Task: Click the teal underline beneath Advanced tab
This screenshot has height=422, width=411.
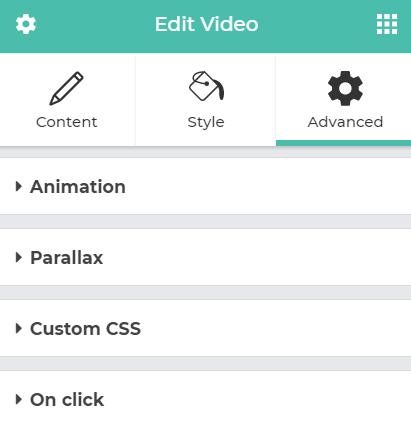Action: click(x=343, y=143)
